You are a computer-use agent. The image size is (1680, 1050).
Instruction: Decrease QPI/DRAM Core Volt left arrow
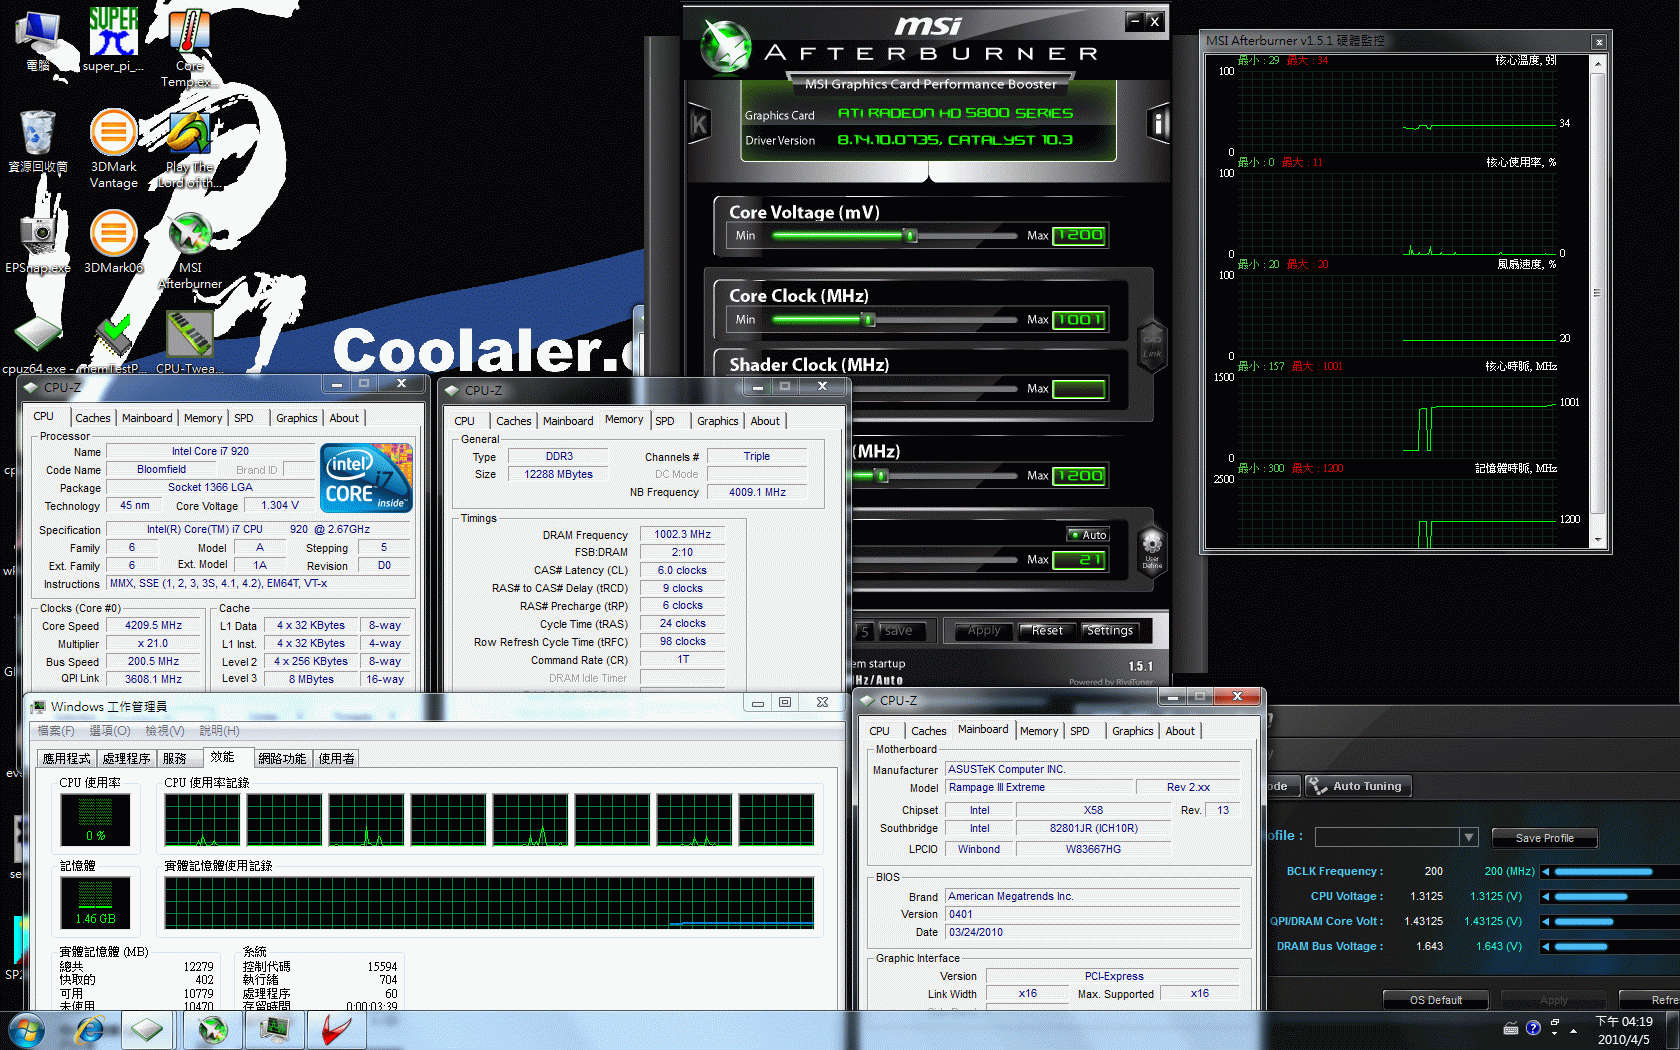pyautogui.click(x=1546, y=922)
